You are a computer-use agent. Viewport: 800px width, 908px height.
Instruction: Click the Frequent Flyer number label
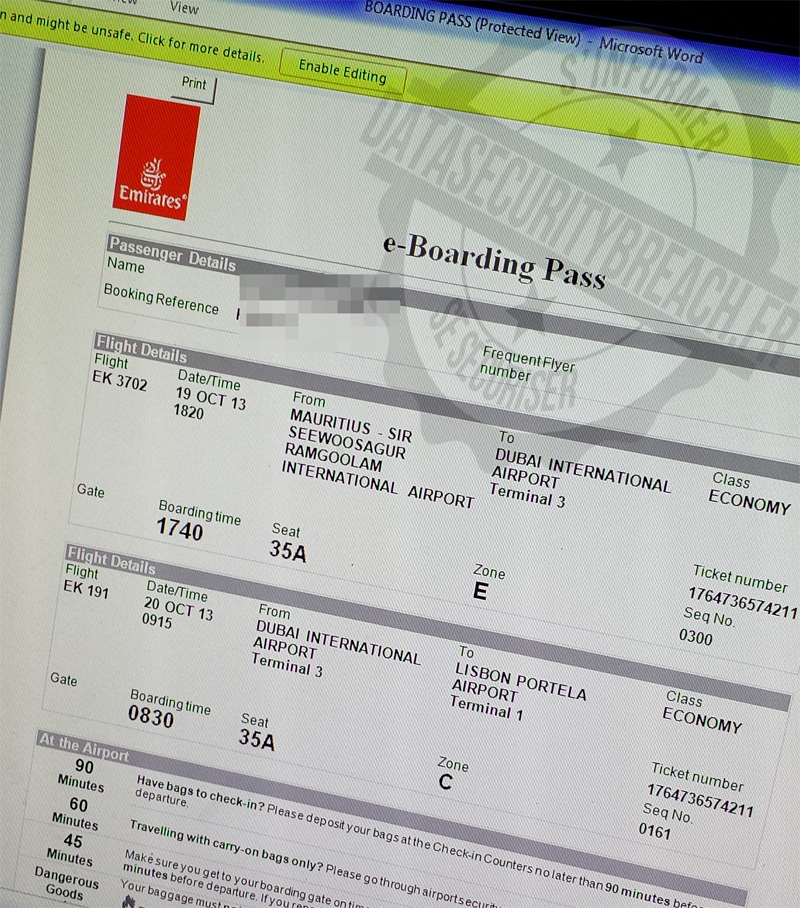(x=527, y=364)
